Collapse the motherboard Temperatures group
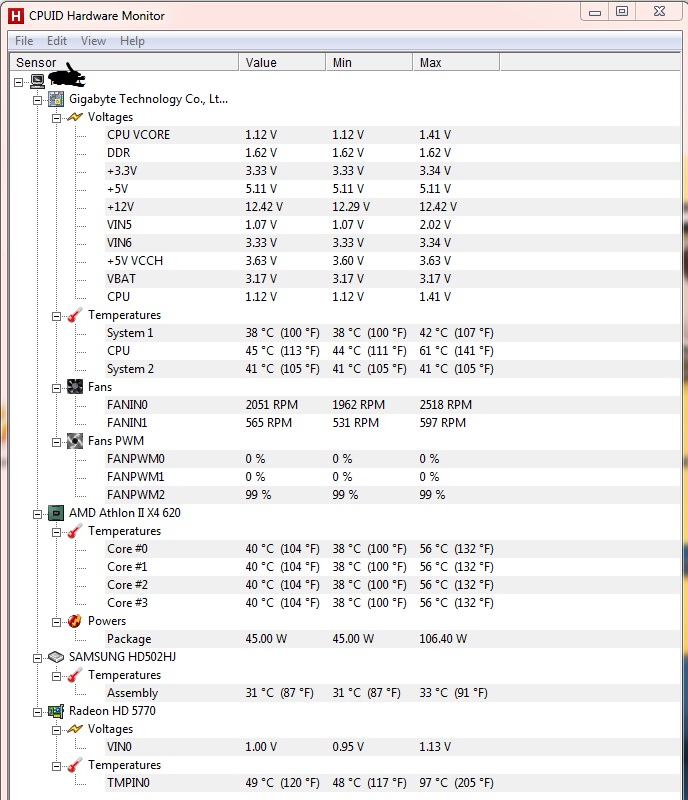688x800 pixels. click(57, 316)
